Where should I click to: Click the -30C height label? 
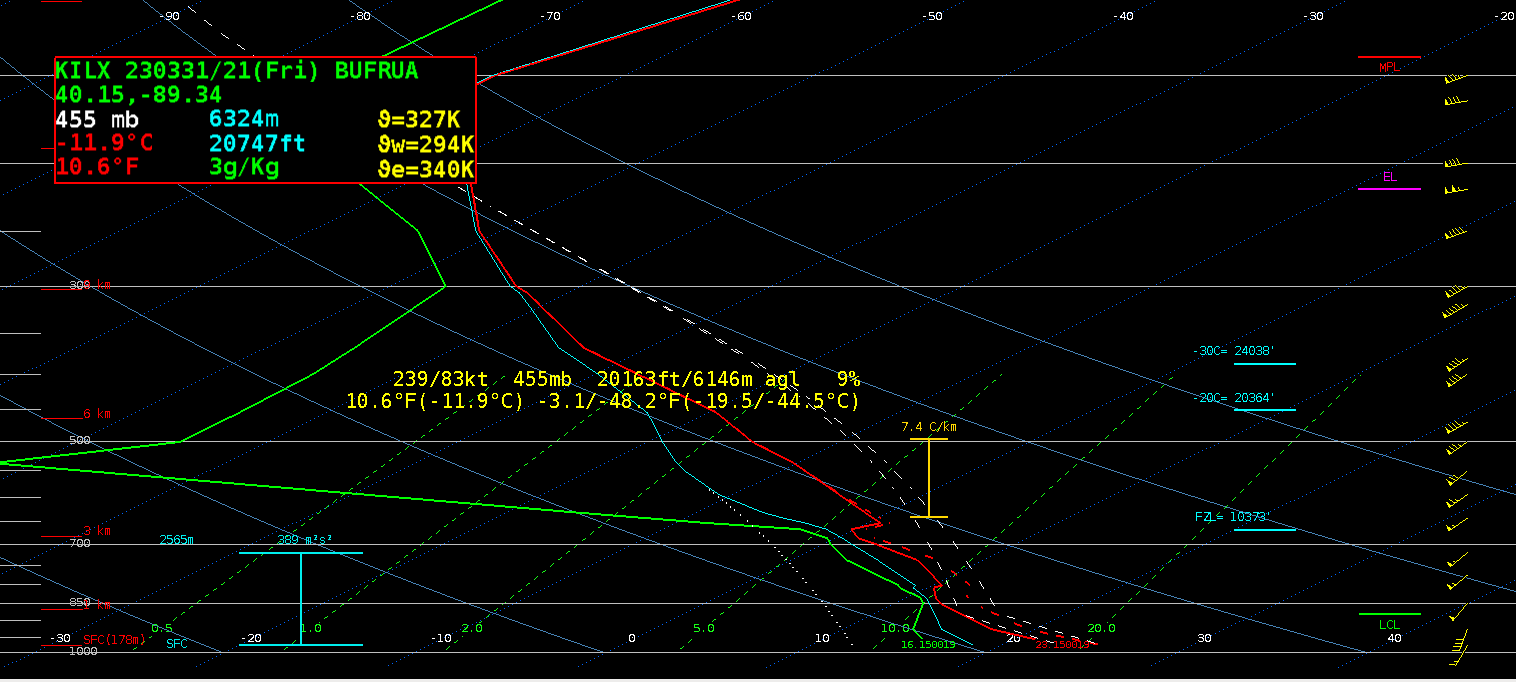pyautogui.click(x=1234, y=352)
